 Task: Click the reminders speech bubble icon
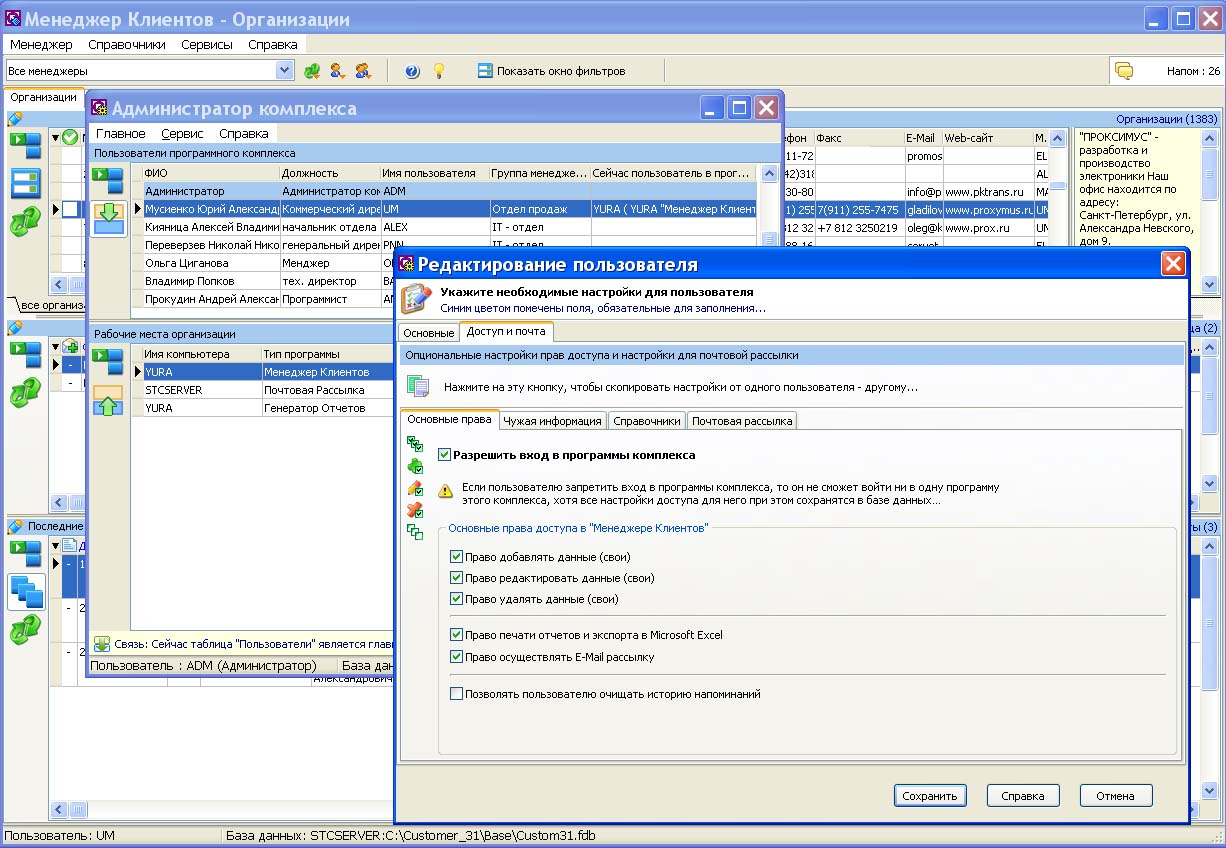click(1124, 71)
